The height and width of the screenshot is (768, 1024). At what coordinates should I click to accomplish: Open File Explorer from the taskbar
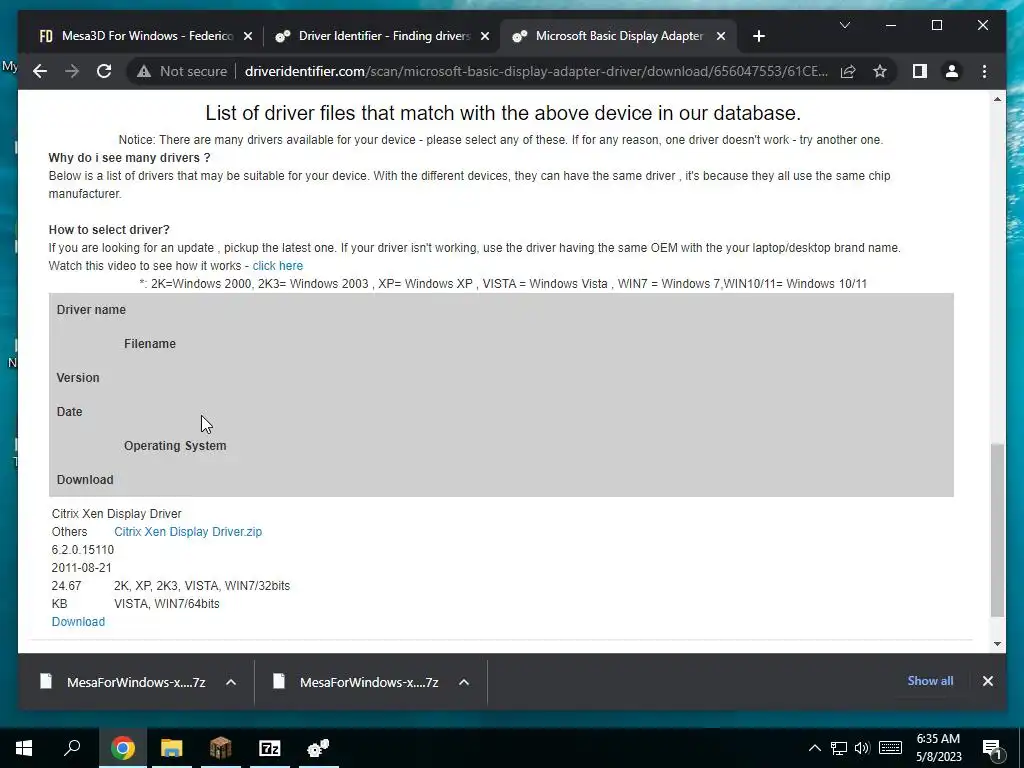(x=171, y=748)
